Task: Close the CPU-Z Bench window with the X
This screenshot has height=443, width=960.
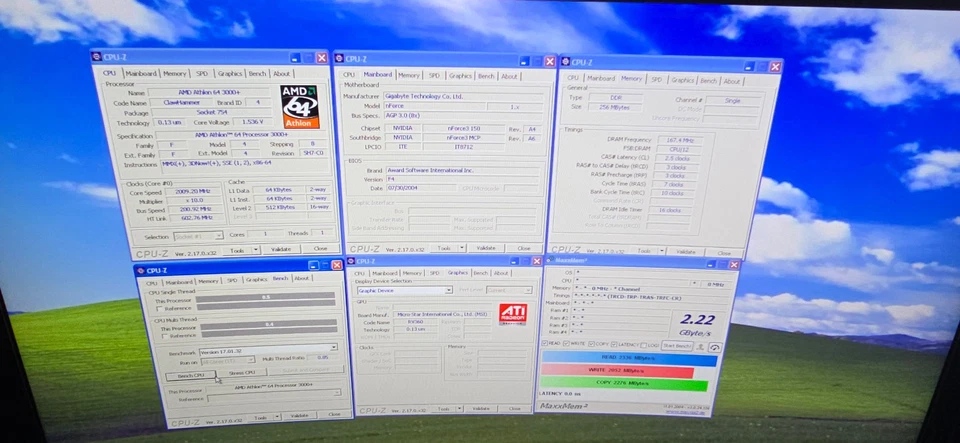Action: click(x=337, y=265)
